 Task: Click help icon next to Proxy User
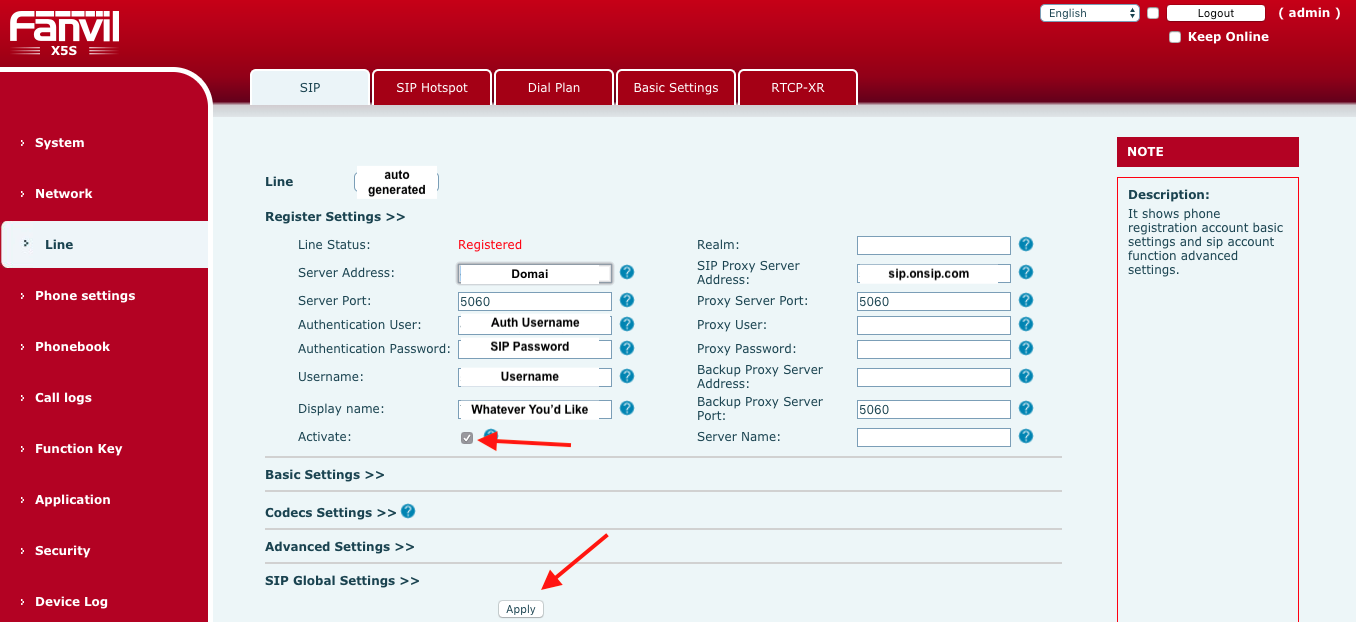click(1026, 324)
